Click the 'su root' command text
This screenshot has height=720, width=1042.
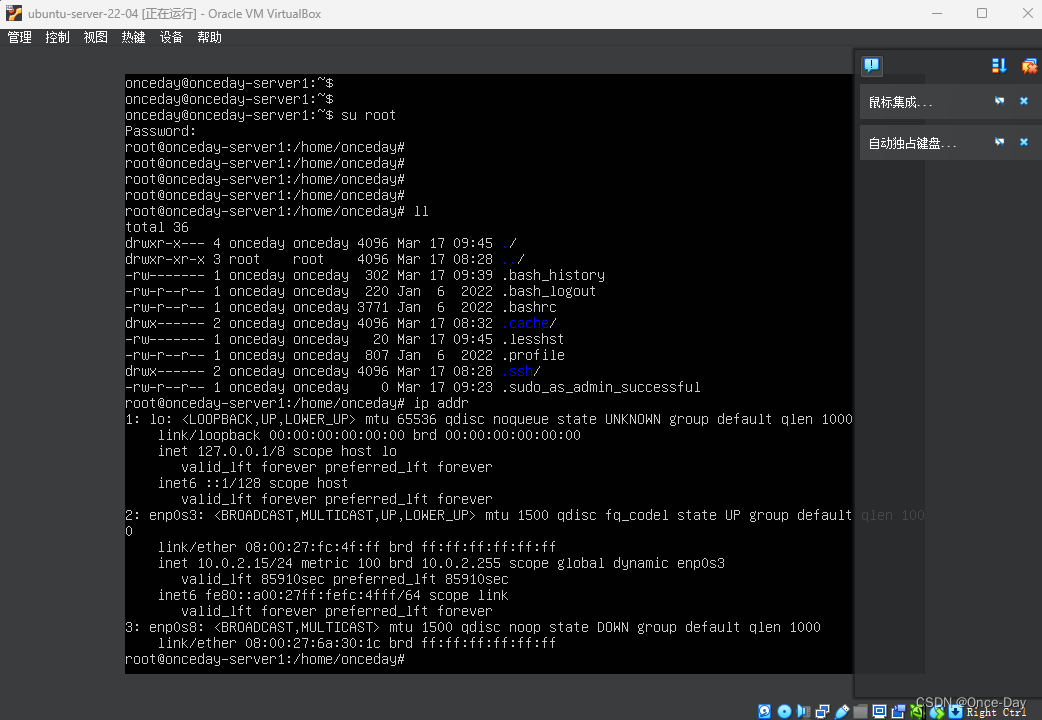pos(369,115)
